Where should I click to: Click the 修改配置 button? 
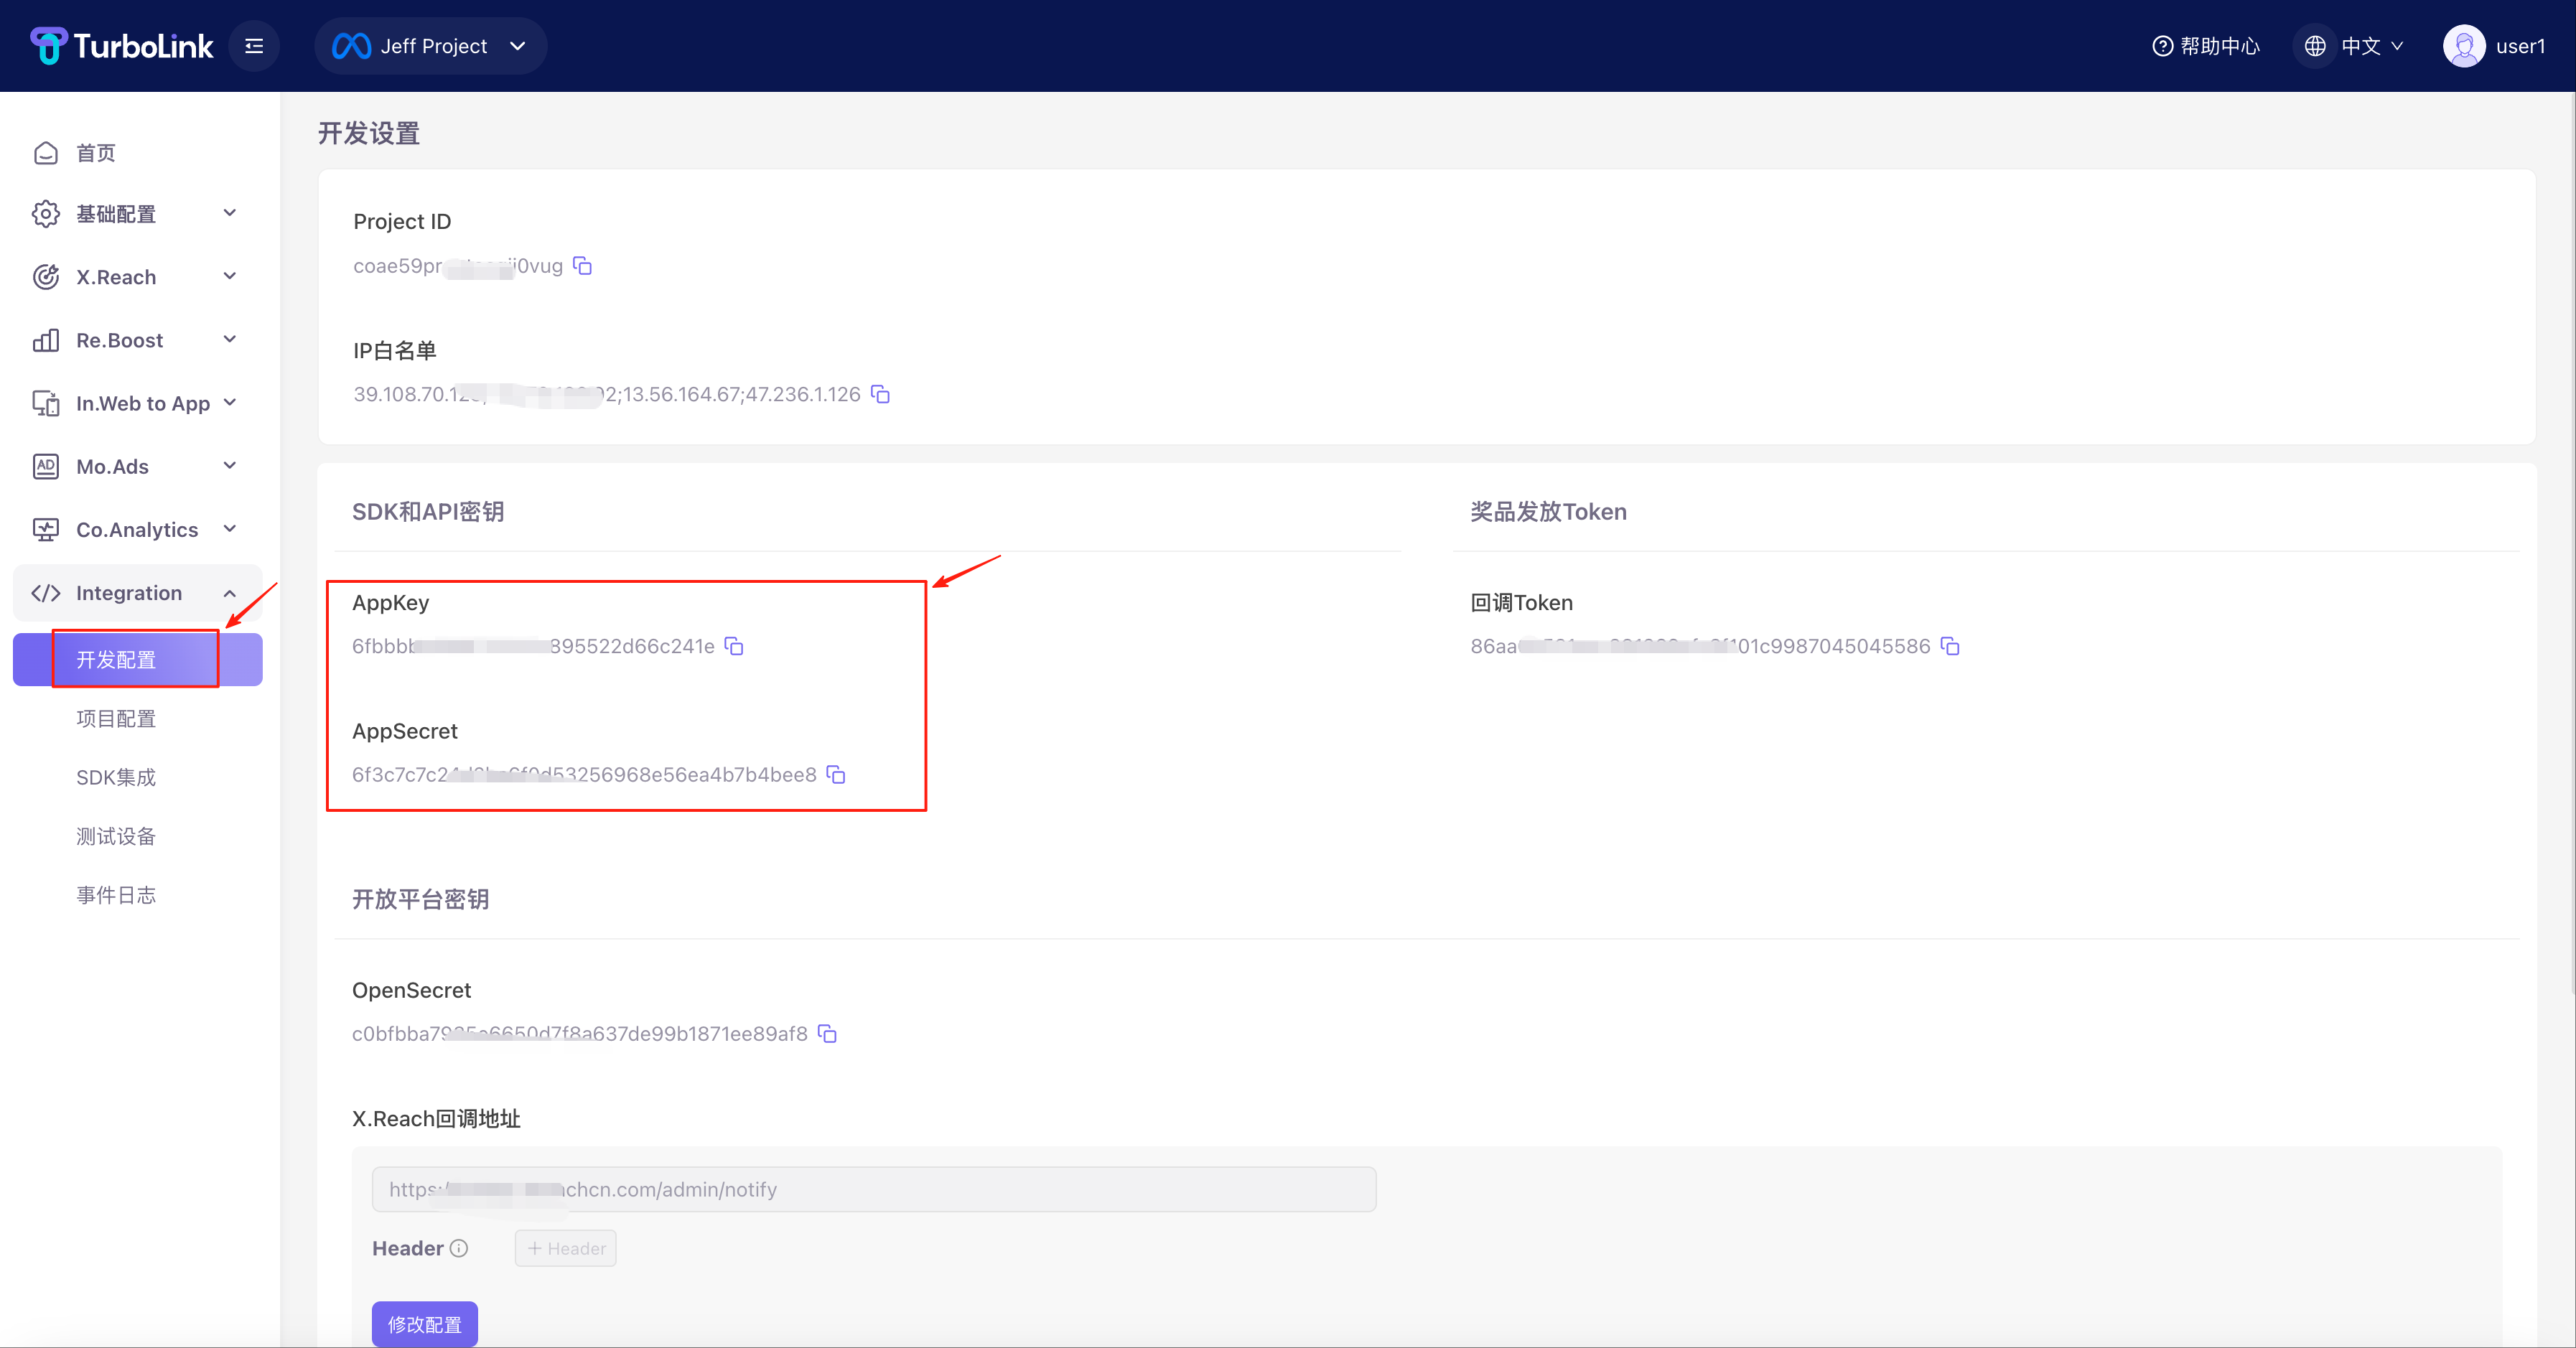click(x=424, y=1324)
